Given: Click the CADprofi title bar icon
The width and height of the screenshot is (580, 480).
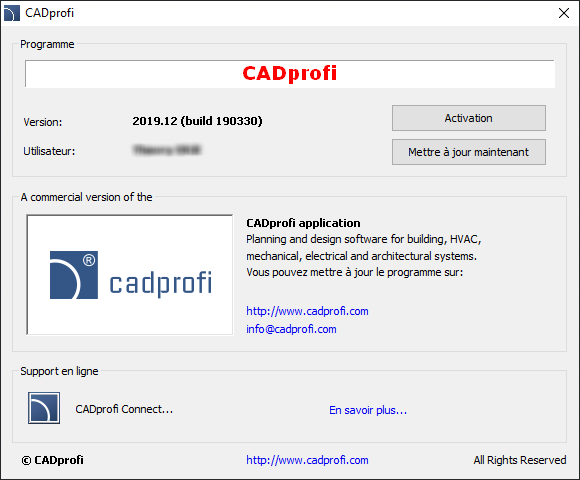Looking at the screenshot, I should (x=11, y=13).
